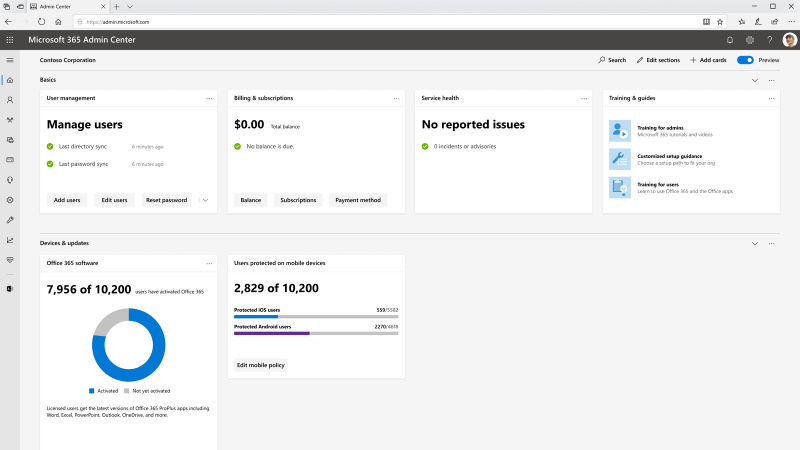Open Reports chart icon in sidebar

[10, 240]
